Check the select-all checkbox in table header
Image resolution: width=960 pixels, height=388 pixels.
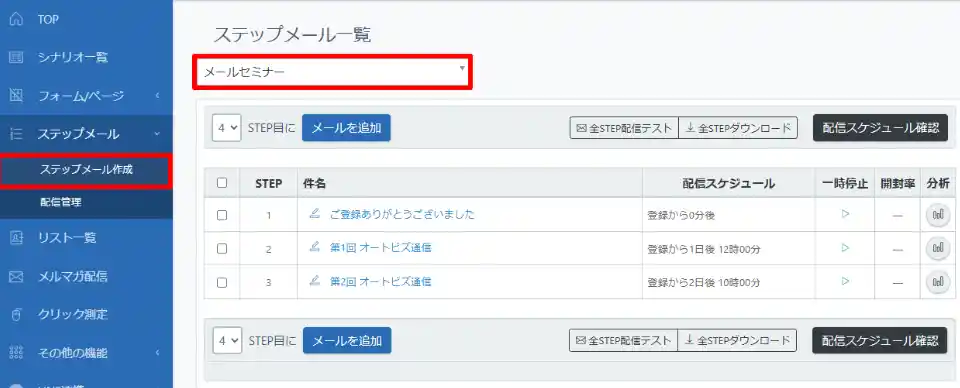click(222, 182)
